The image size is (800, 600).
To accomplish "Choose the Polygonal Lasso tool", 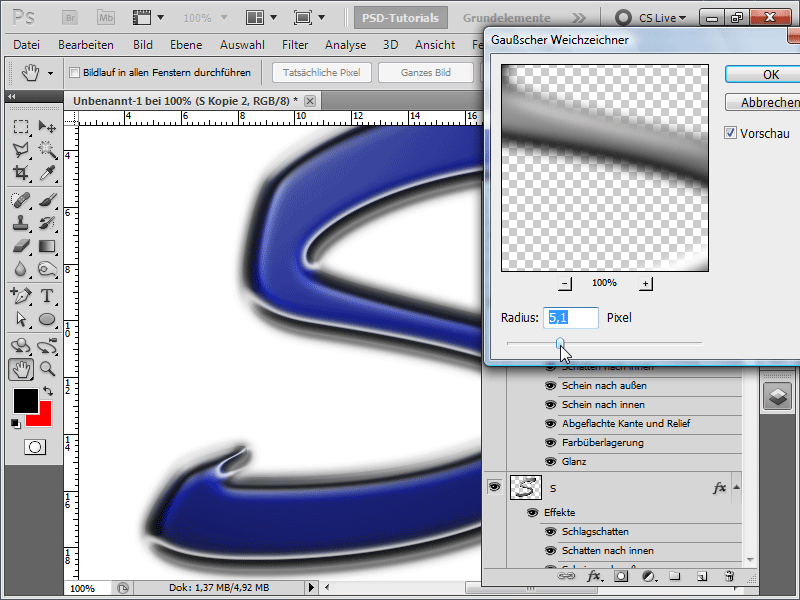I will [20, 149].
